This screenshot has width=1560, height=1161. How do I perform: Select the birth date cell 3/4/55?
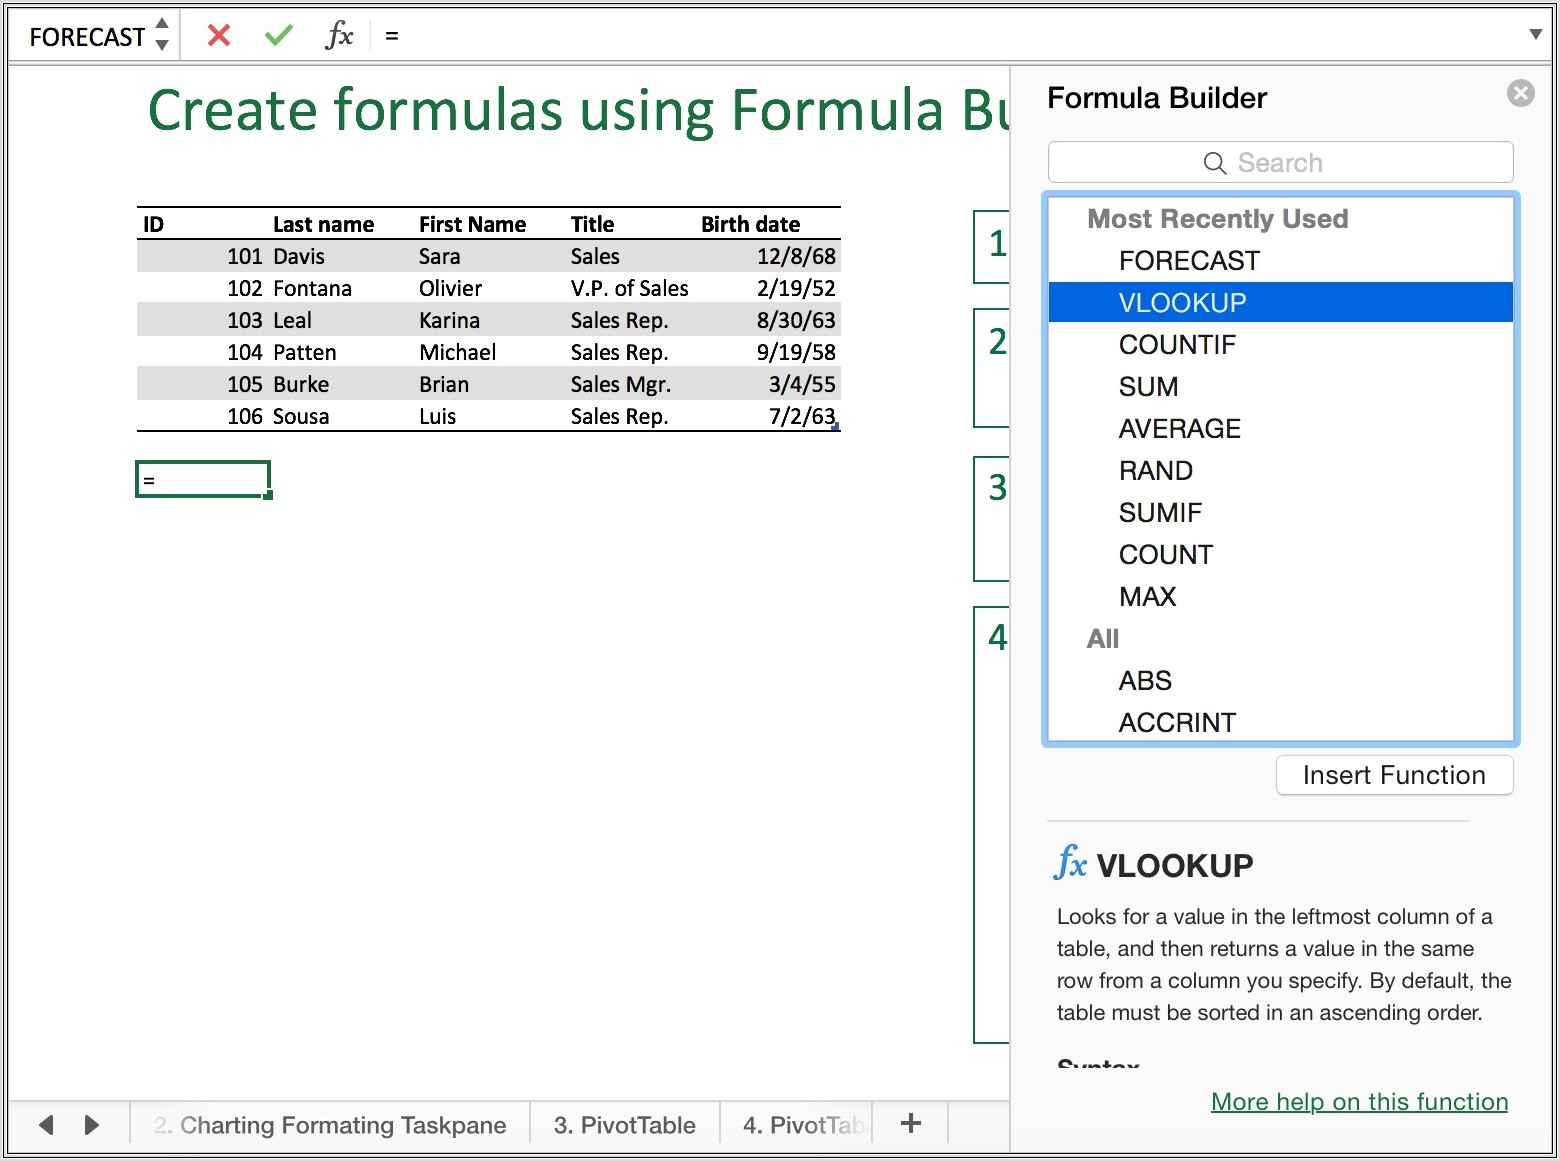[x=802, y=384]
